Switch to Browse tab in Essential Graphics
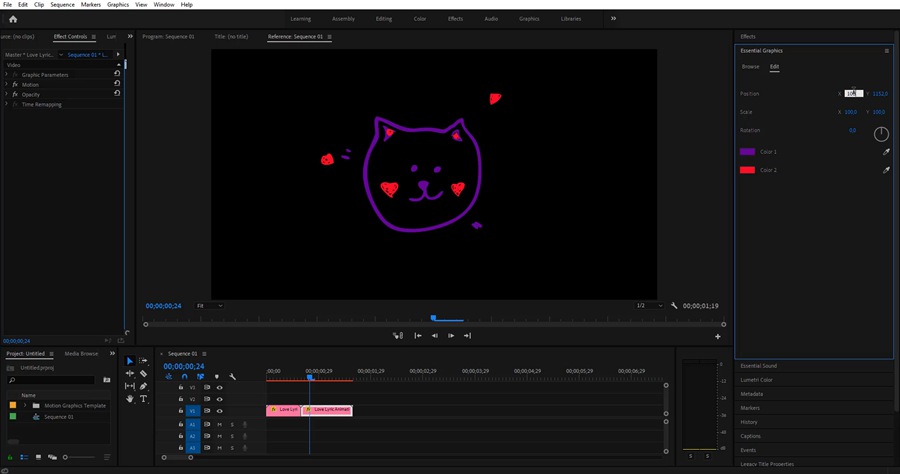The height and width of the screenshot is (474, 900). [750, 67]
